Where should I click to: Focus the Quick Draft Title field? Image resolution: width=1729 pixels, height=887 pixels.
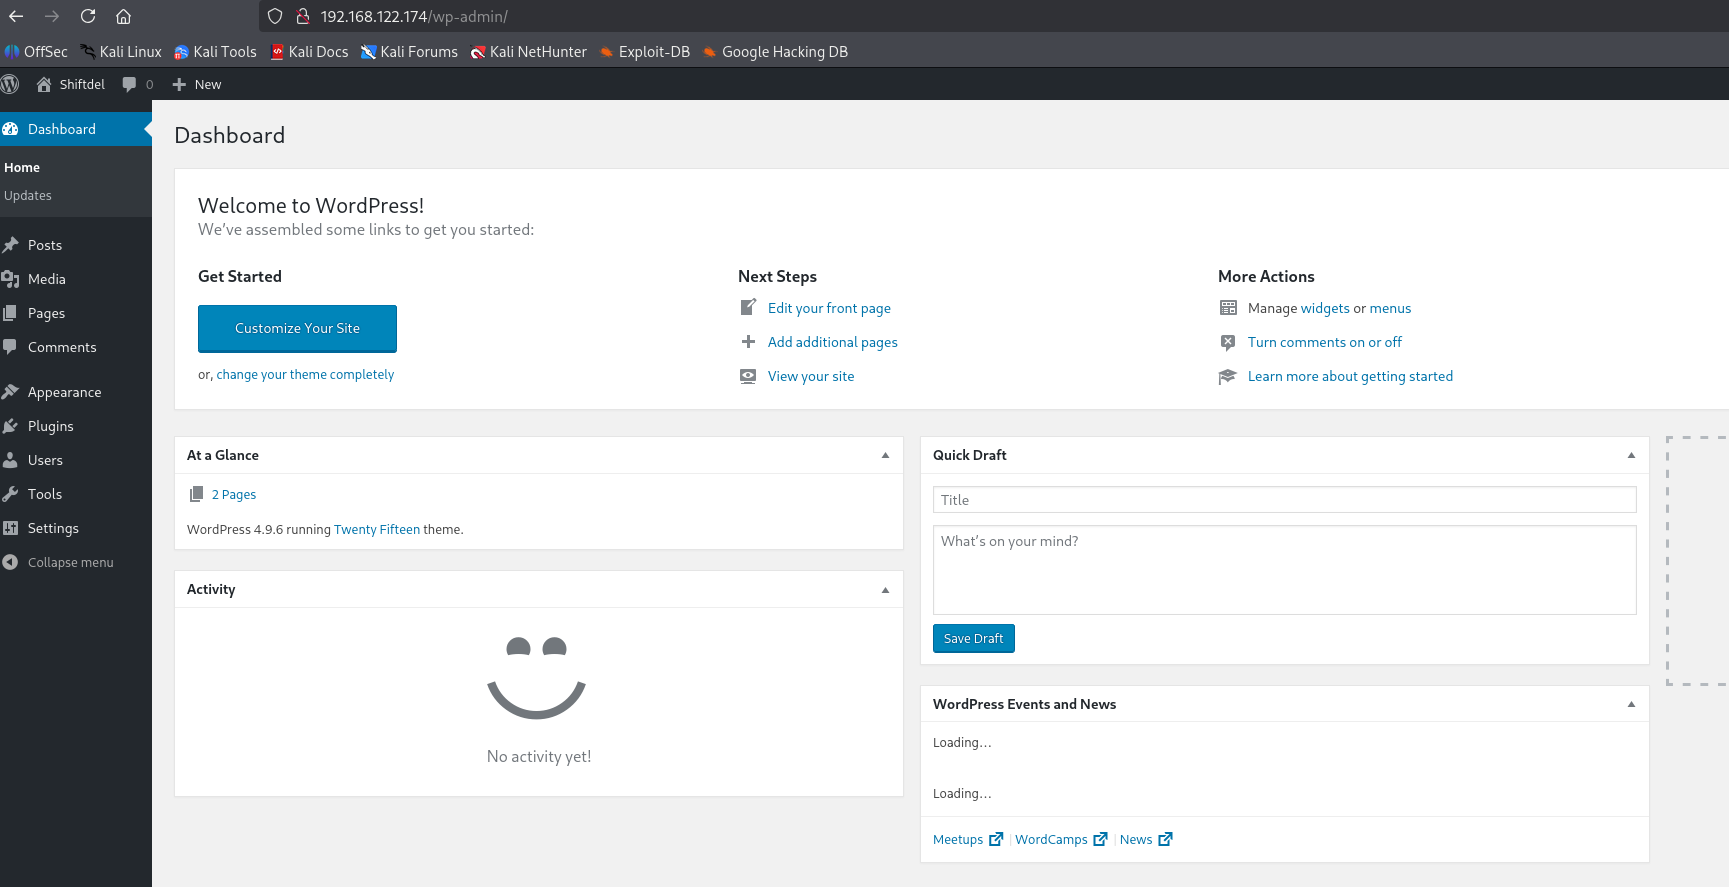1285,500
